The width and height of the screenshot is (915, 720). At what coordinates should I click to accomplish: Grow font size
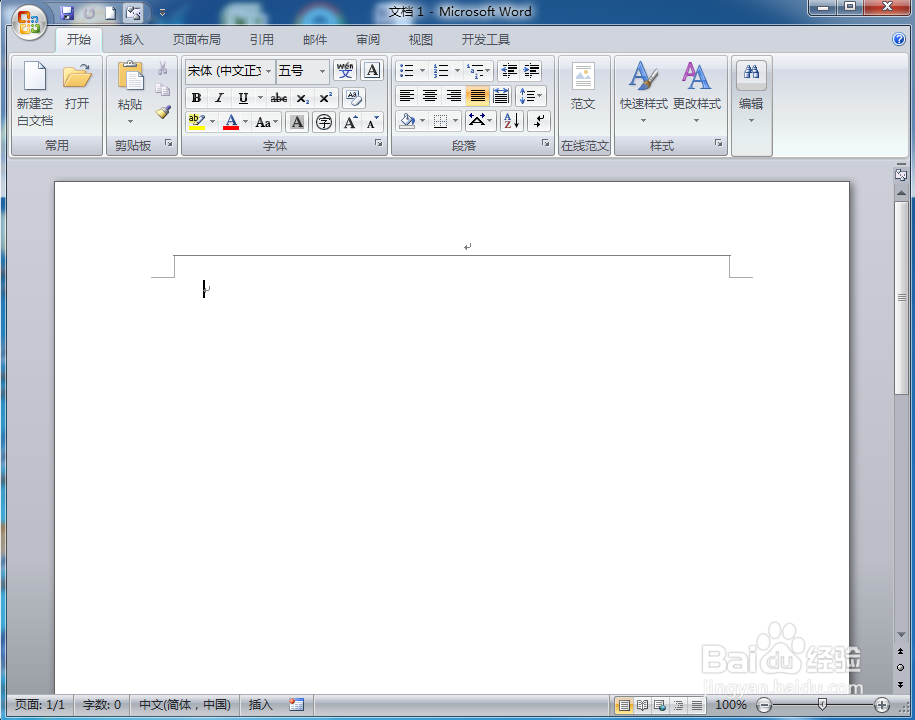[x=350, y=122]
